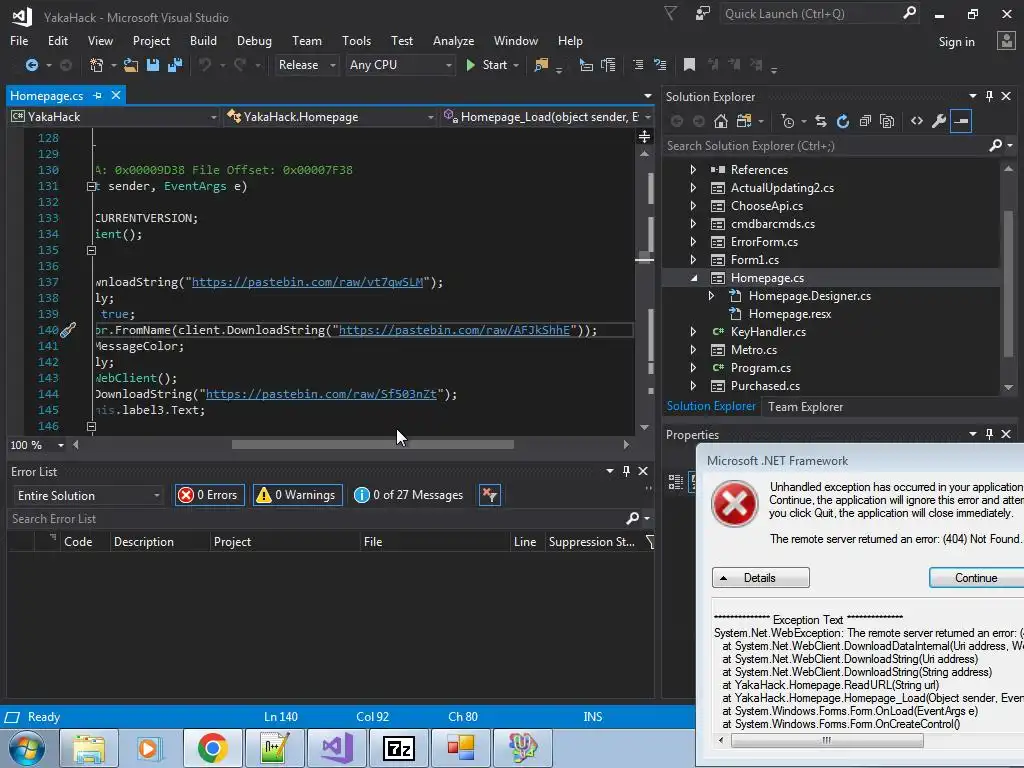Open the pastebin Sf503nZt link on line 144
Viewport: 1024px width, 768px height.
coord(321,394)
